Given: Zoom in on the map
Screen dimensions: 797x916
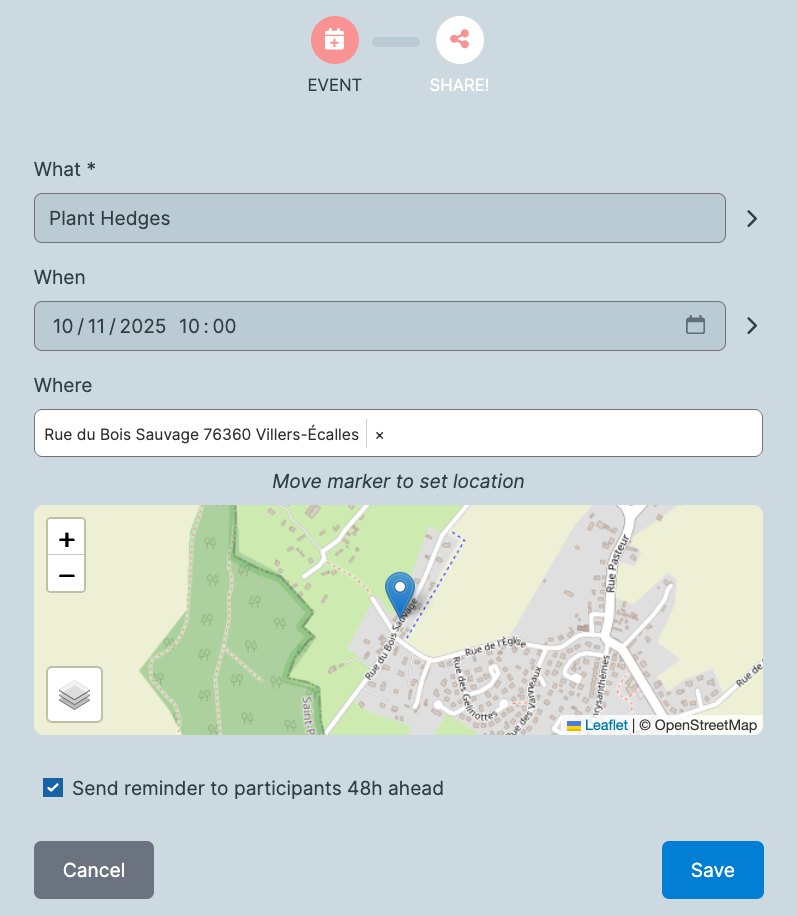Looking at the screenshot, I should pos(66,537).
